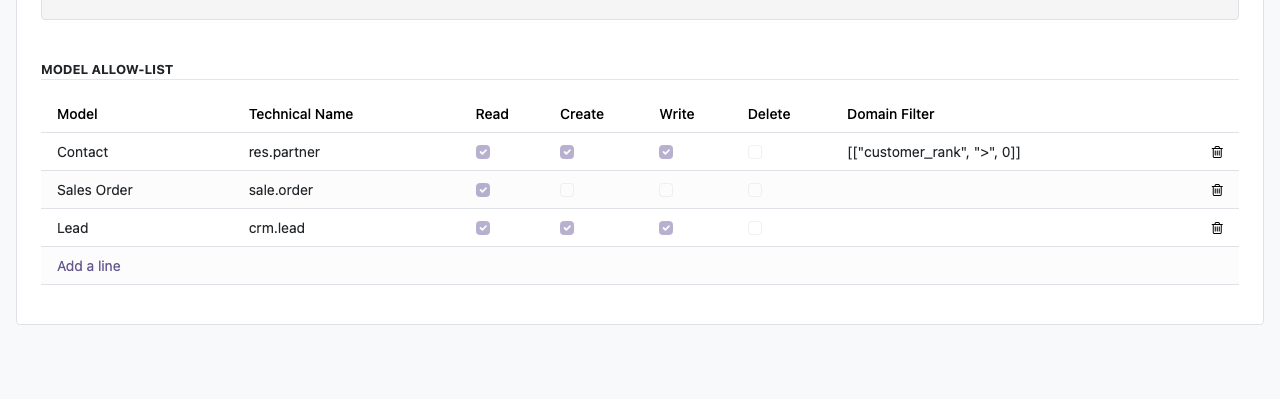The height and width of the screenshot is (399, 1280).
Task: Click the res.partner technical name
Action: [x=284, y=152]
